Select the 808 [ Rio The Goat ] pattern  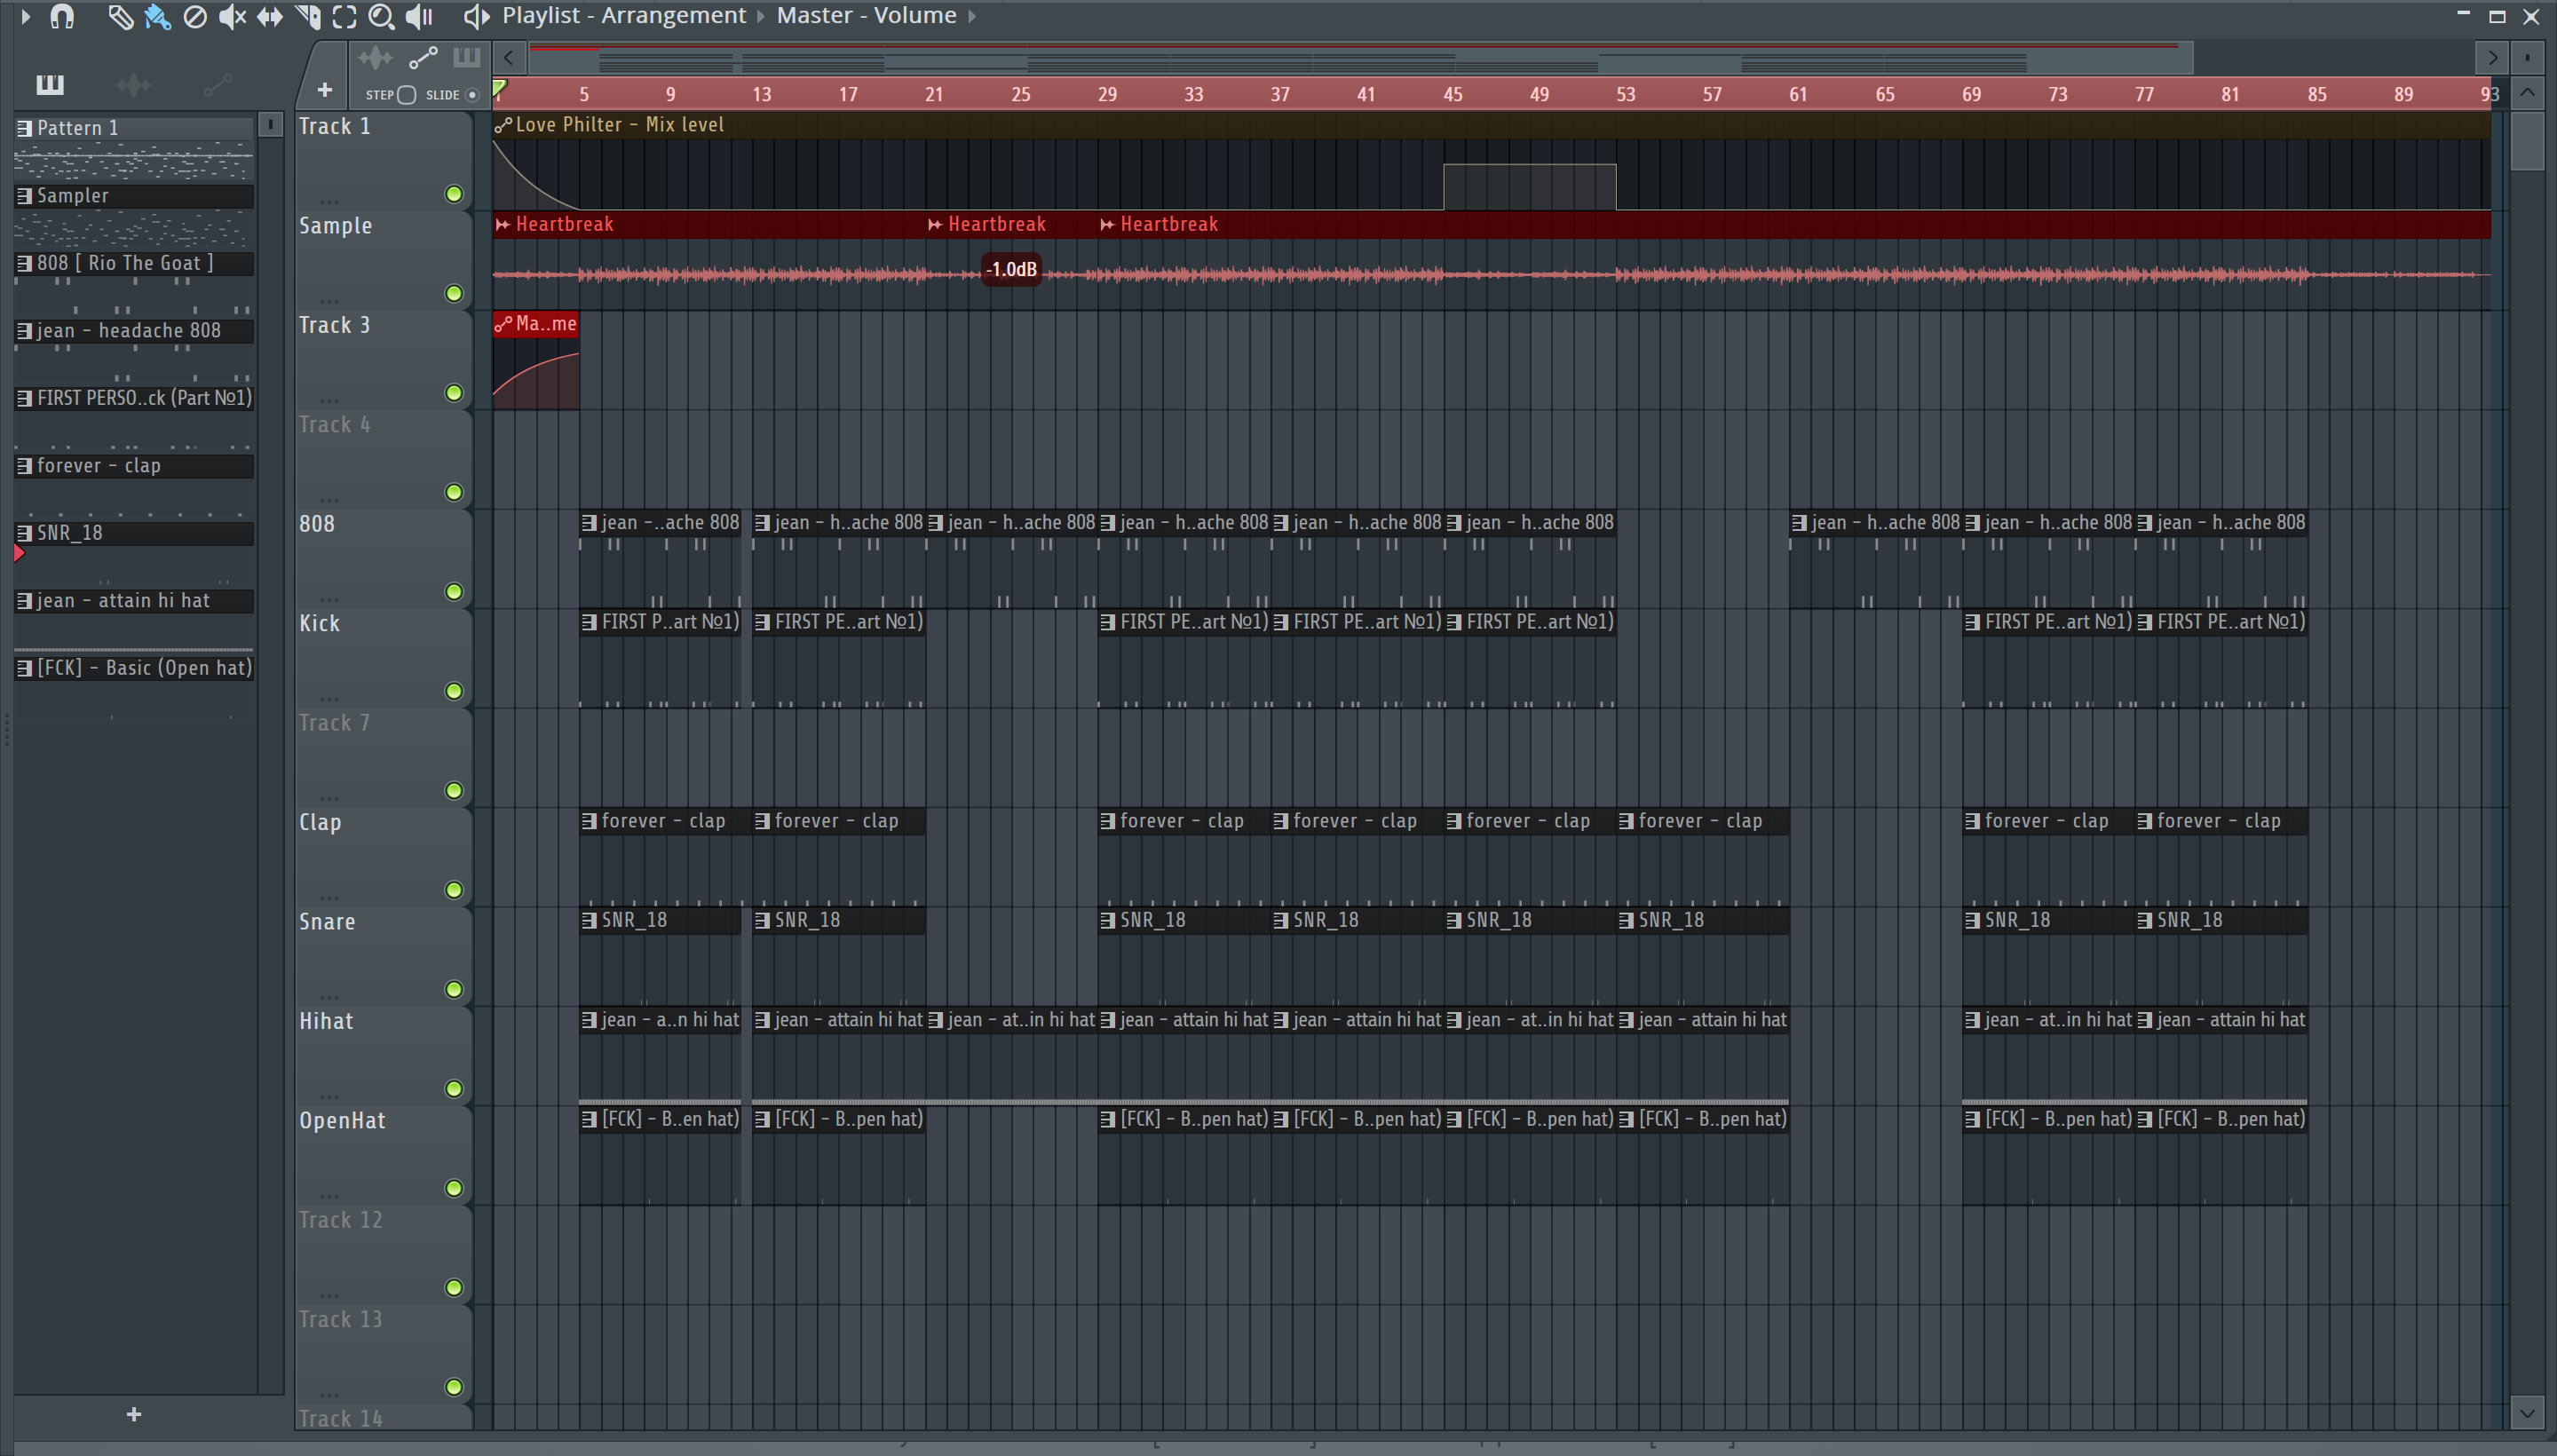click(134, 263)
